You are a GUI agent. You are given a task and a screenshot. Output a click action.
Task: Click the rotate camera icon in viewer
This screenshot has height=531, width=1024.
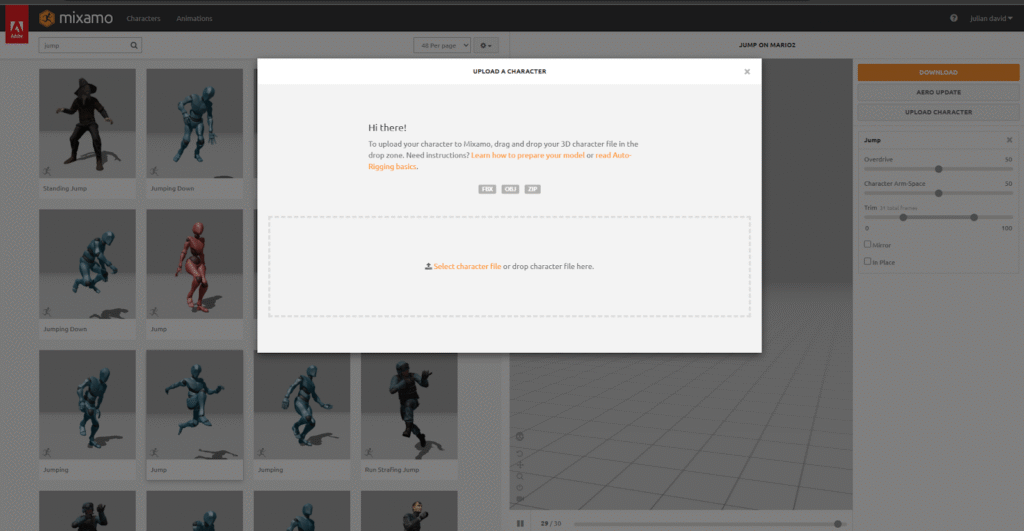click(520, 453)
